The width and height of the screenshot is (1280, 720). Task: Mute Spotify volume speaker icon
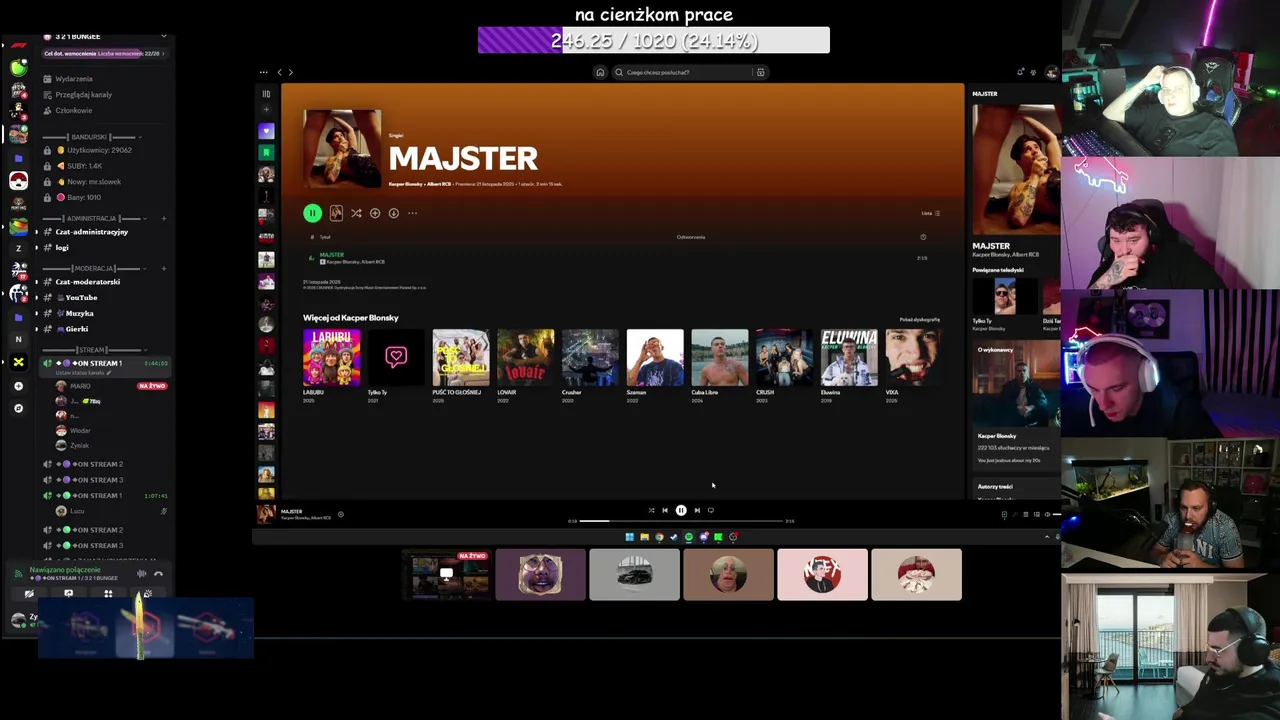pos(1047,514)
